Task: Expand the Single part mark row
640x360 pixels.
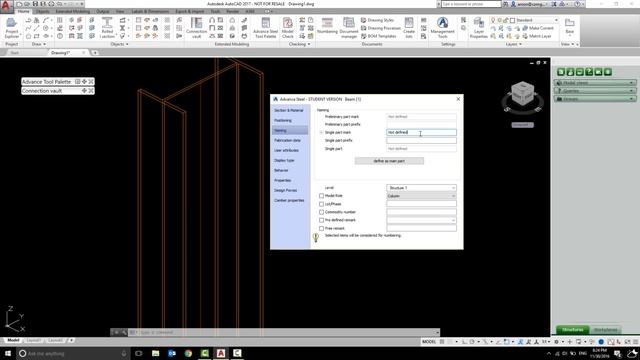Action: [321, 133]
